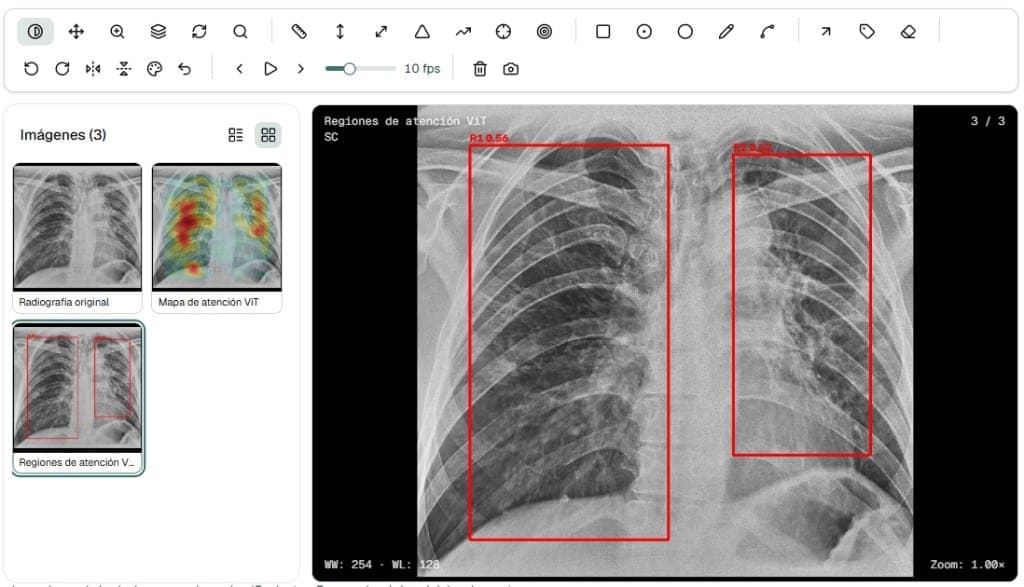Select the window/level contrast tool
The image size is (1024, 587).
click(35, 31)
